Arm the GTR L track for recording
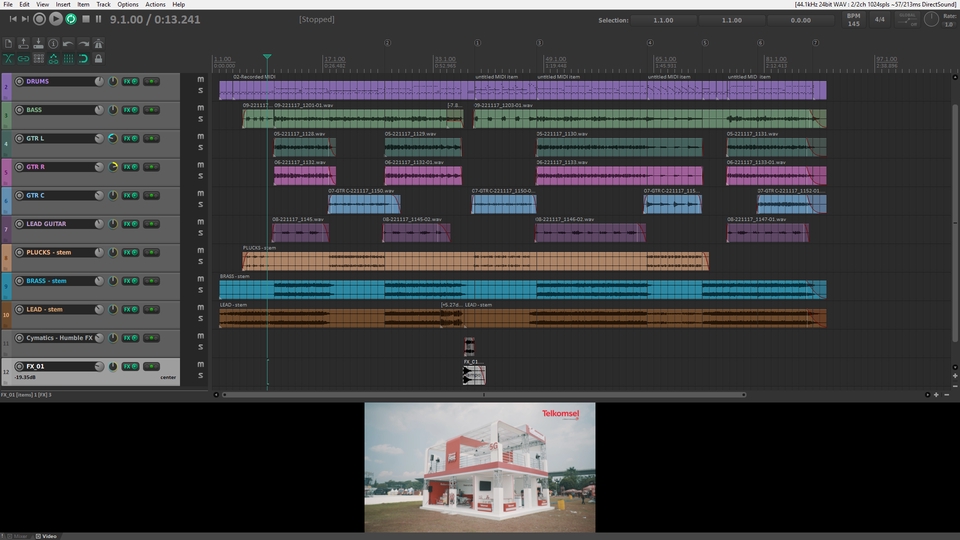This screenshot has height=540, width=960. coord(20,138)
